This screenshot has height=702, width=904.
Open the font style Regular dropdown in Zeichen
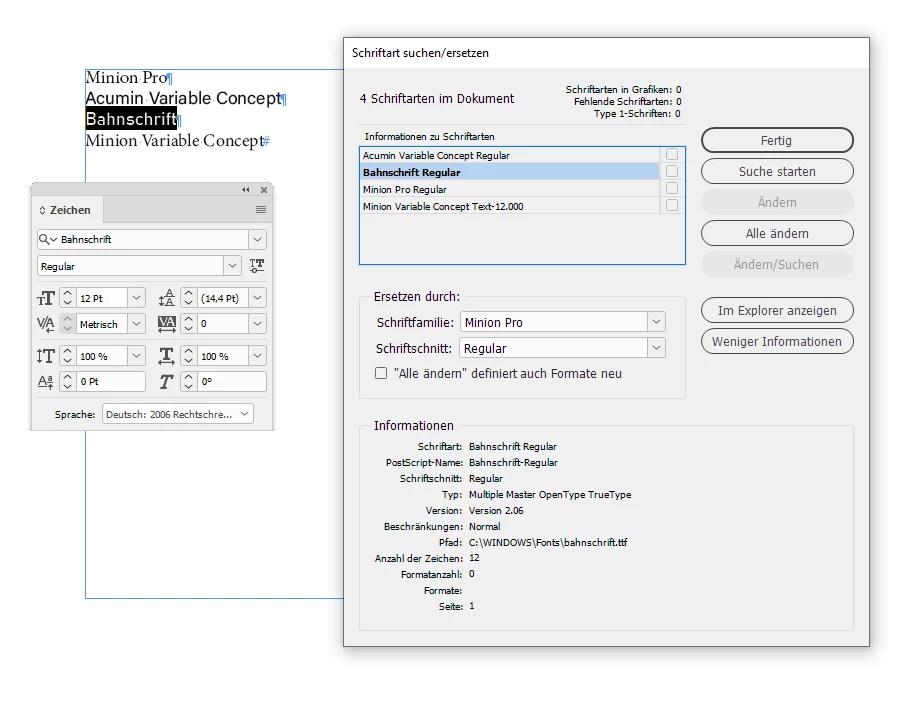pyautogui.click(x=232, y=266)
